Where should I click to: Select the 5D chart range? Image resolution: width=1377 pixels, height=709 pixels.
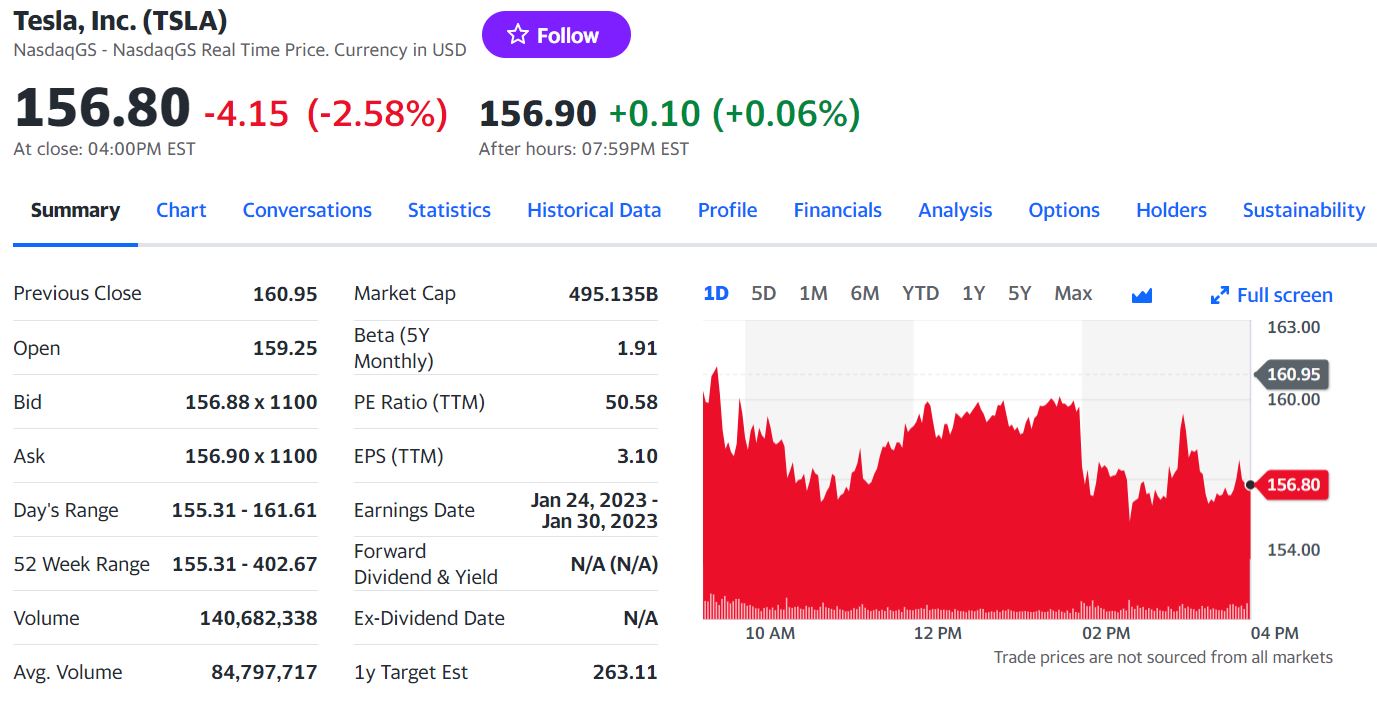click(763, 293)
